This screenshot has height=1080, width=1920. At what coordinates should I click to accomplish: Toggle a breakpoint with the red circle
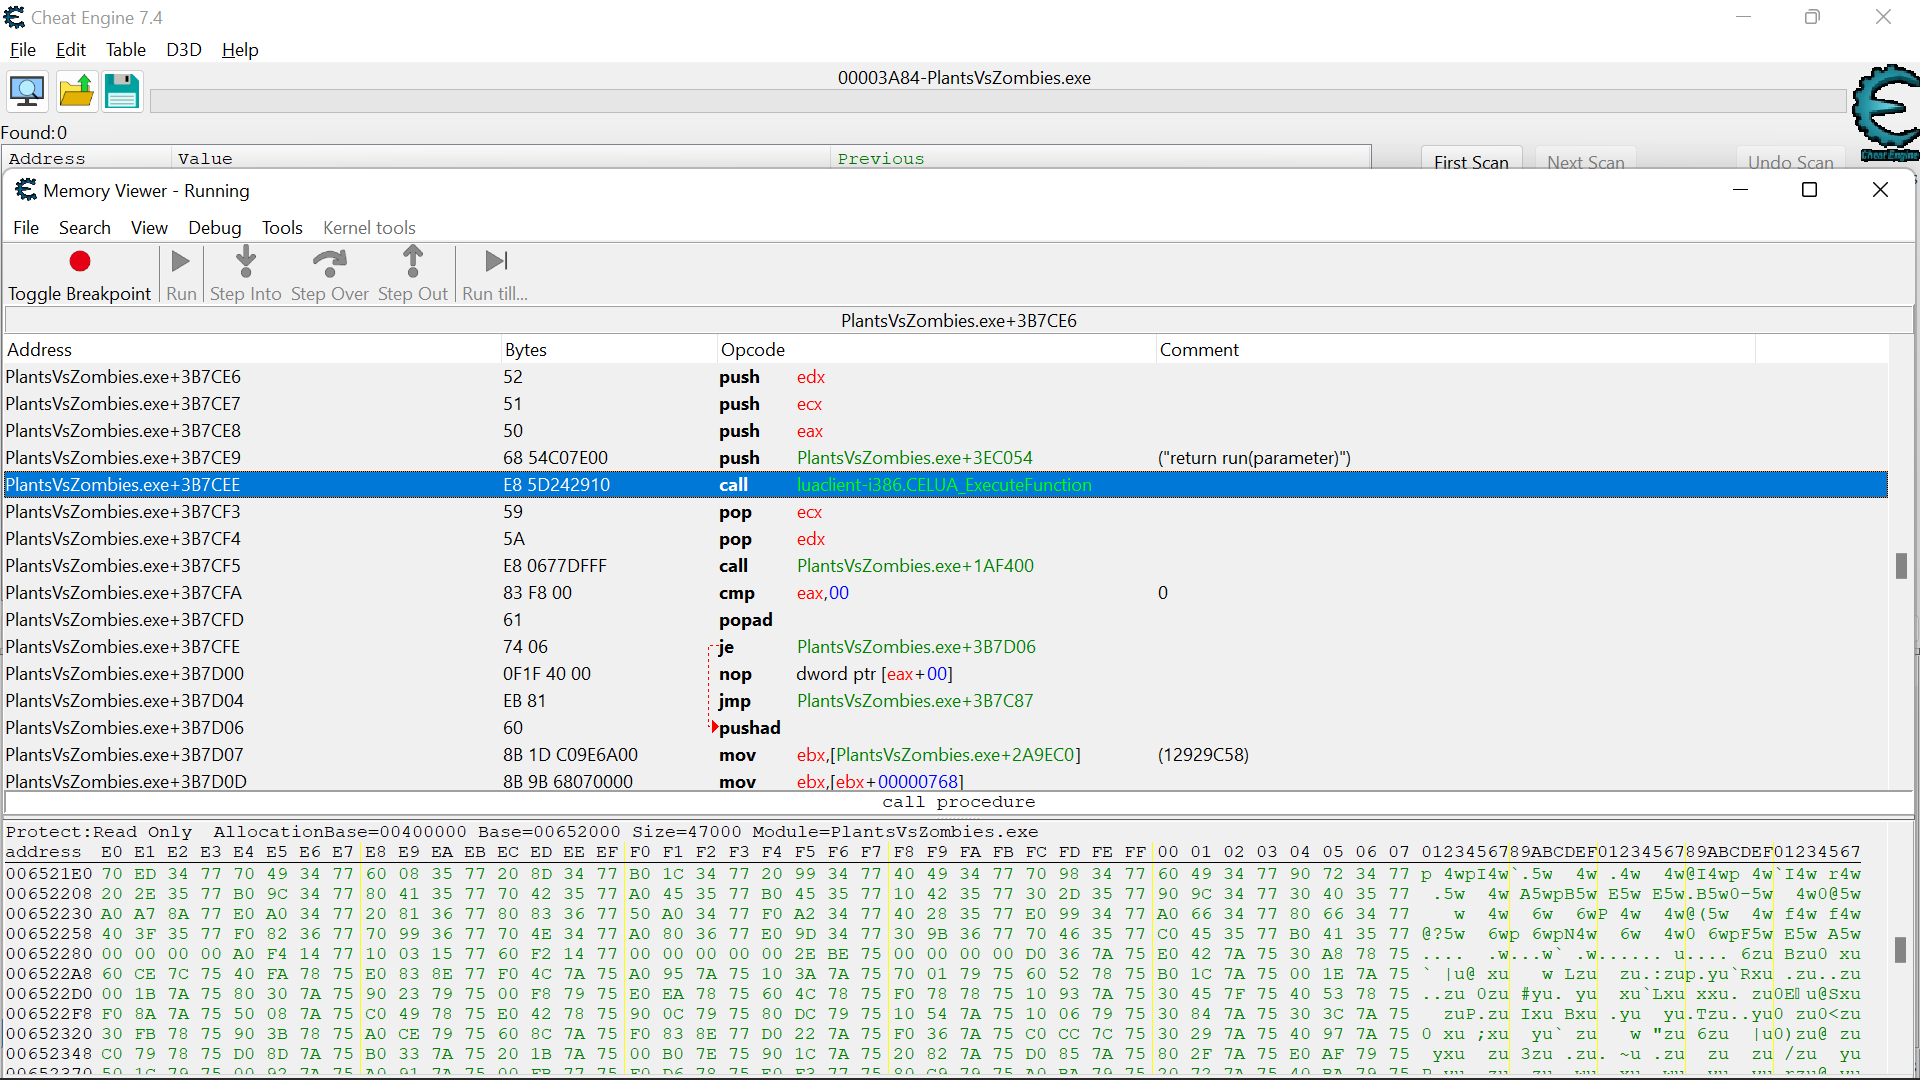[79, 261]
